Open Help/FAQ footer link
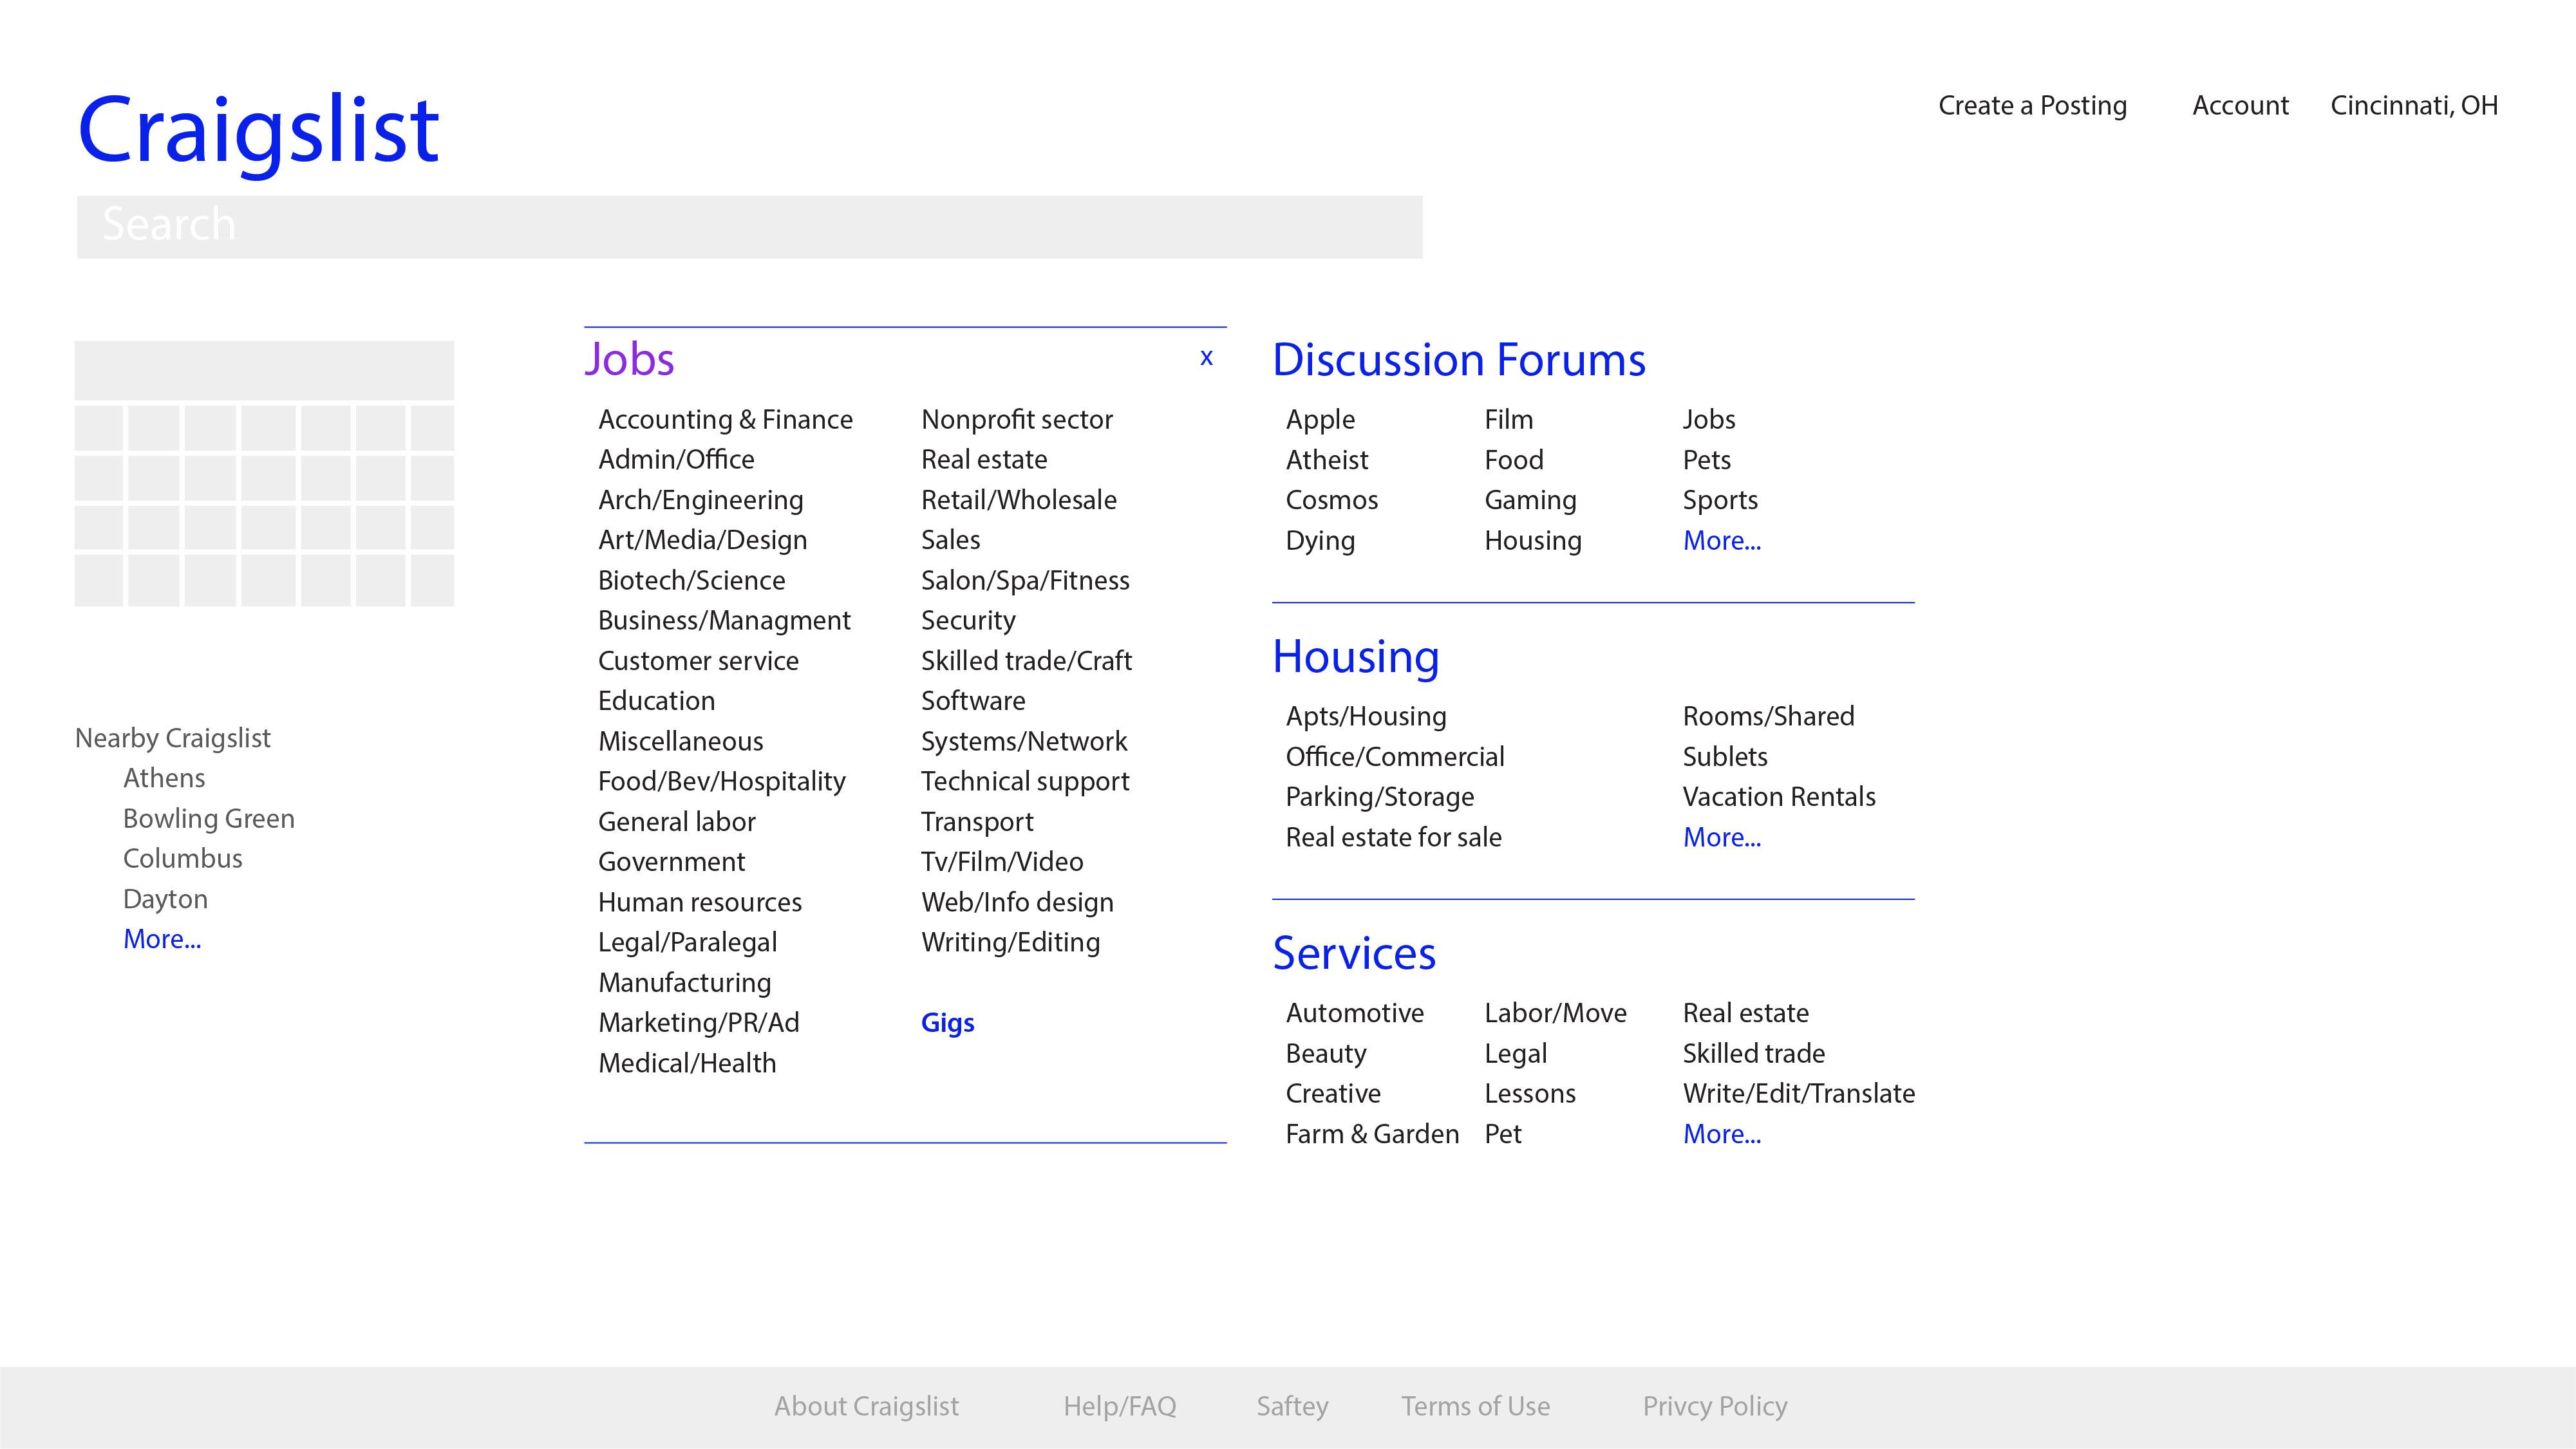The image size is (2576, 1449). point(1120,1407)
